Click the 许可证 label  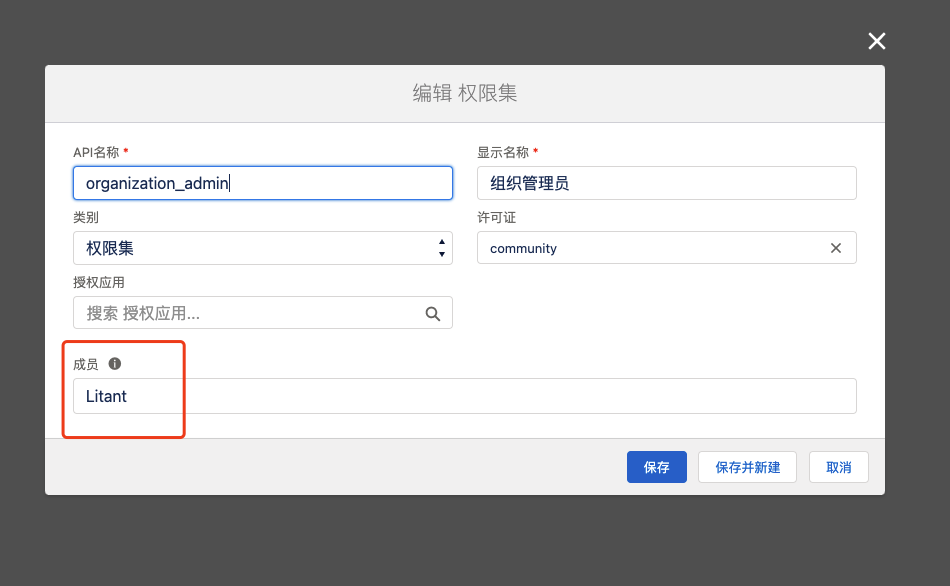coord(496,218)
